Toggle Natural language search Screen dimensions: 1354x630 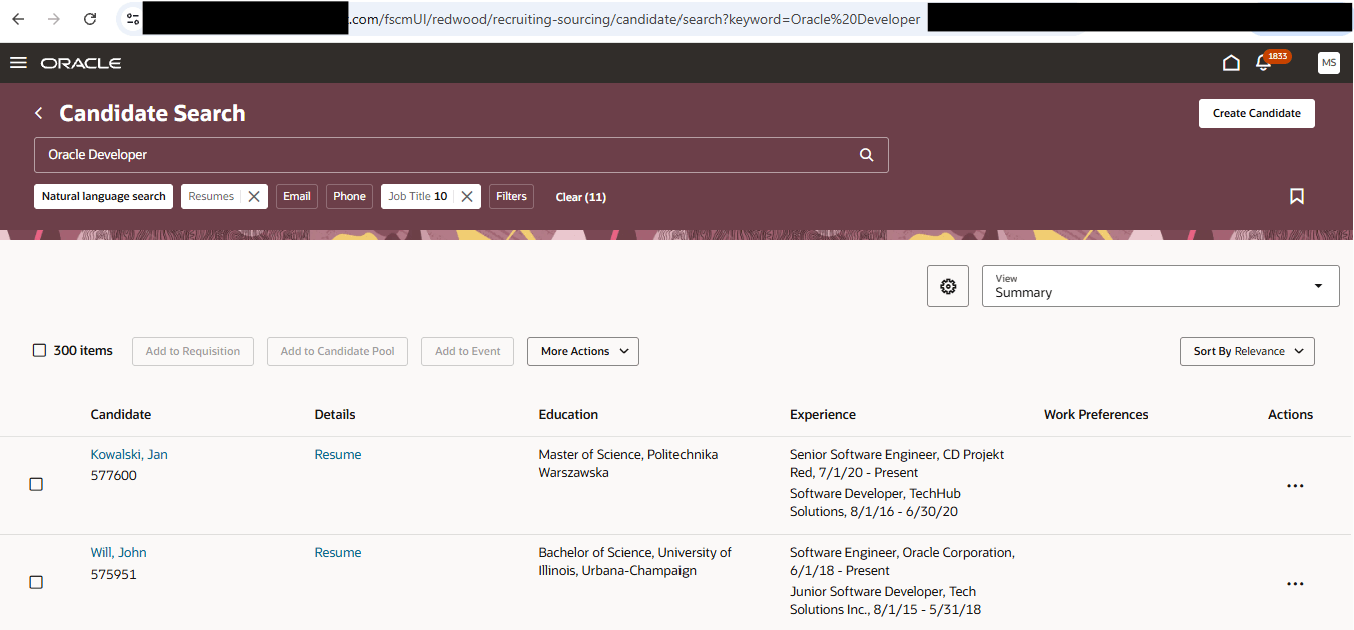click(104, 196)
